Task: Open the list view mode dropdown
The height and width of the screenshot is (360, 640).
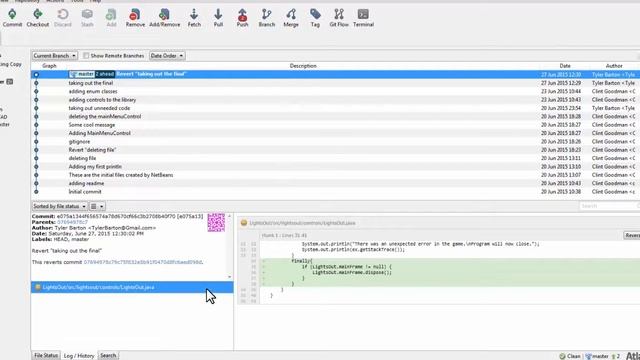Action: click(97, 206)
